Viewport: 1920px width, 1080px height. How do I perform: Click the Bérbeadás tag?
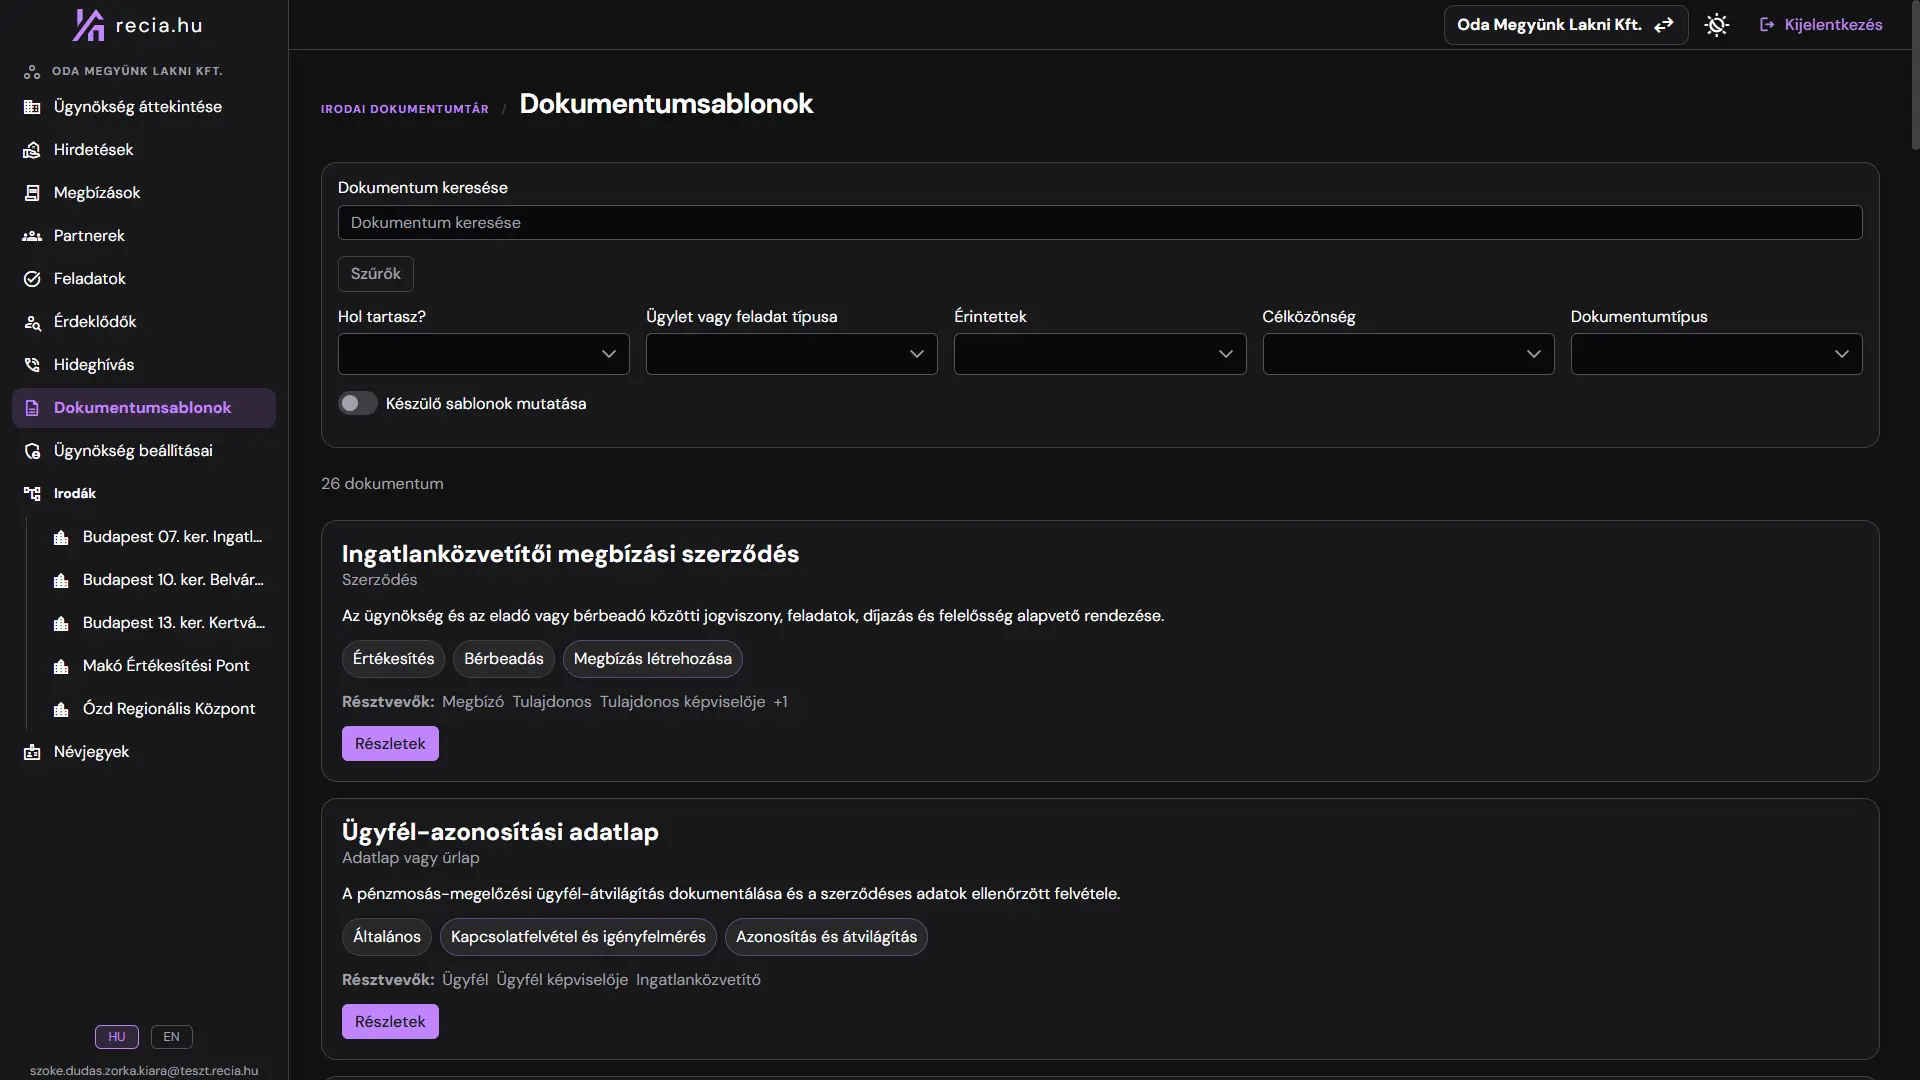click(x=504, y=659)
